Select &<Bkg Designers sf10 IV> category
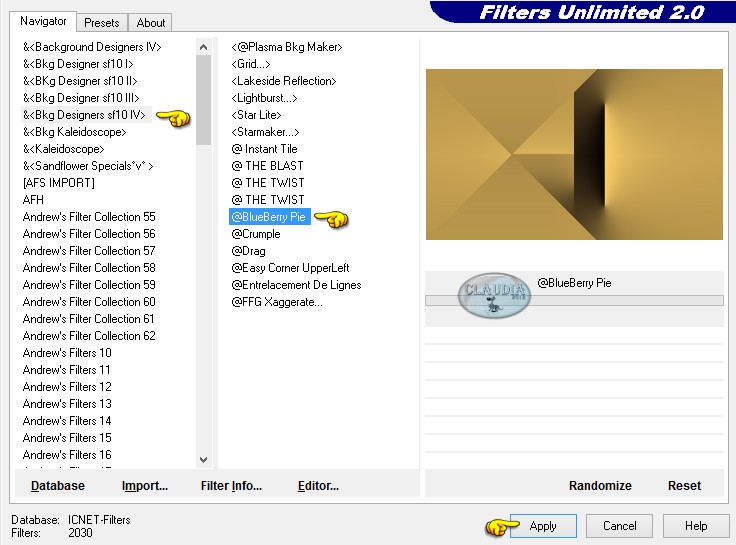This screenshot has width=736, height=545. tap(84, 115)
